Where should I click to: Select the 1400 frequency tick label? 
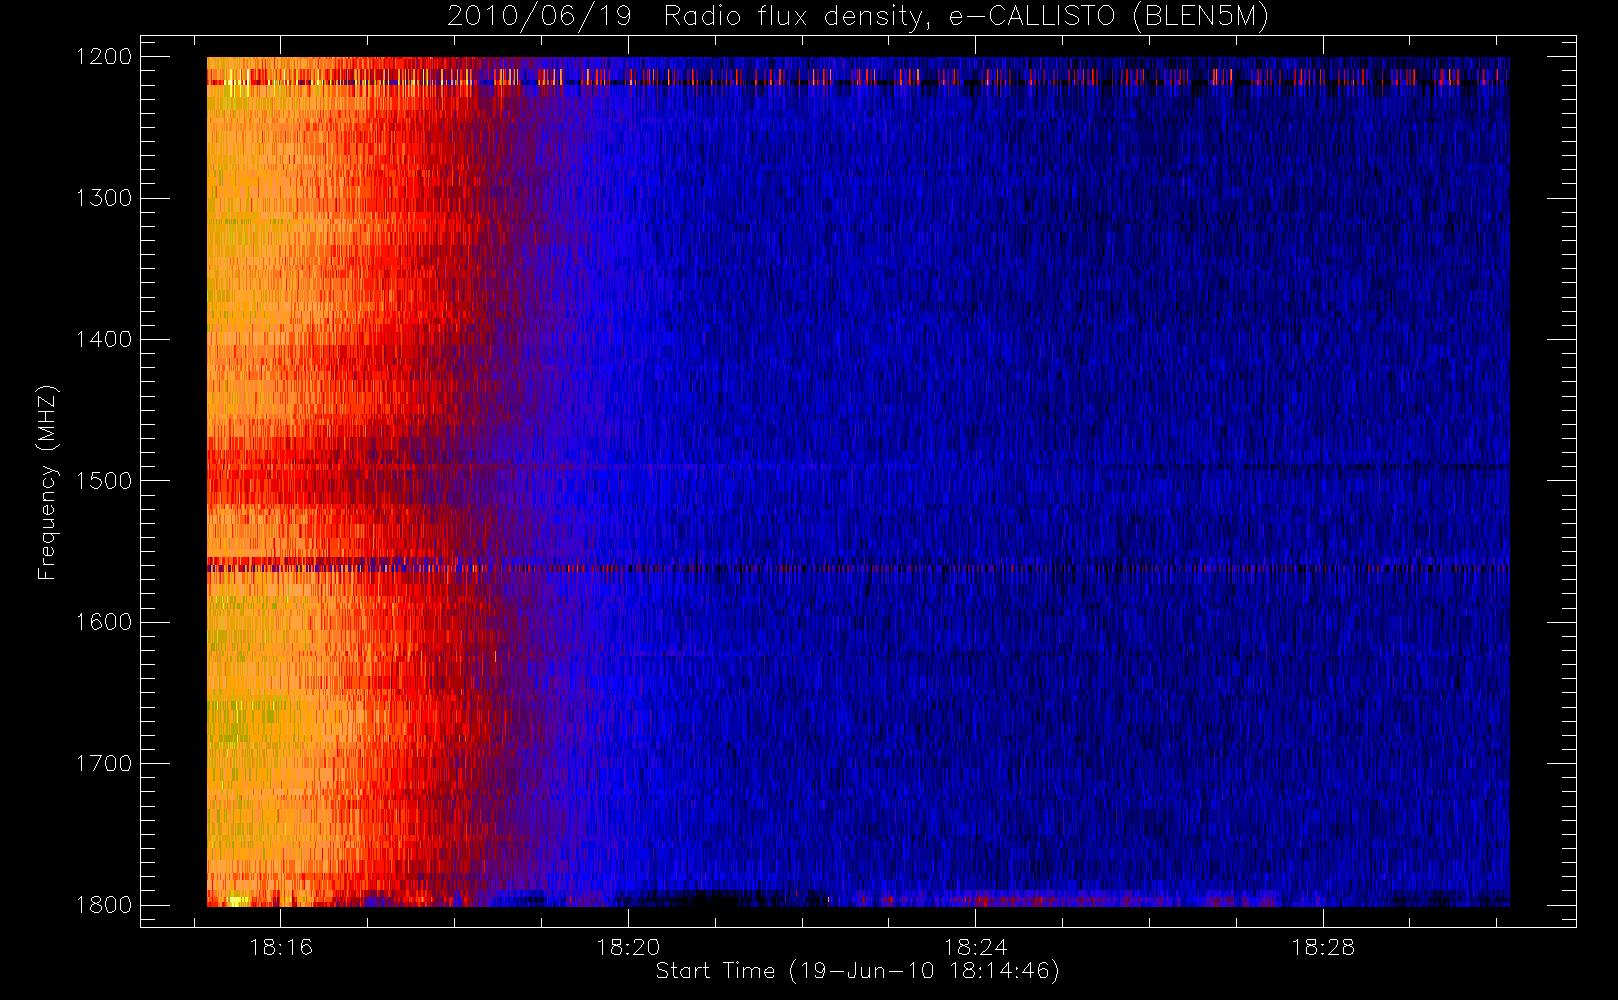coord(105,339)
